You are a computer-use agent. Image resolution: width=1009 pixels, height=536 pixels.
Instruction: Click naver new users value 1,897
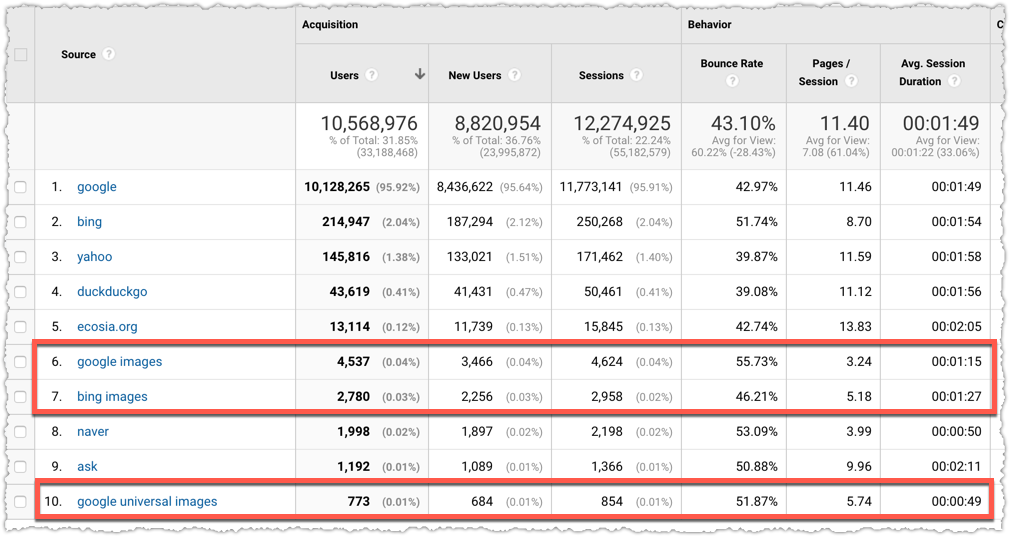[x=477, y=432]
